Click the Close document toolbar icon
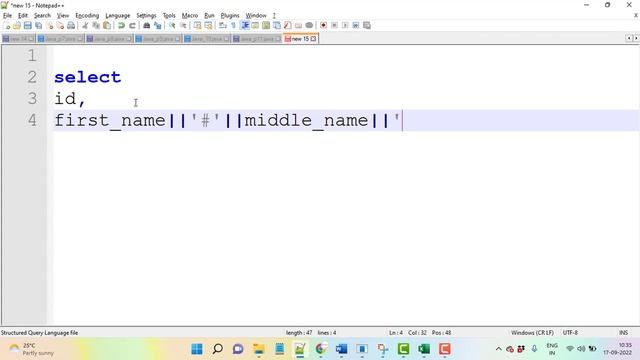This screenshot has width=640, height=360. 50,25
